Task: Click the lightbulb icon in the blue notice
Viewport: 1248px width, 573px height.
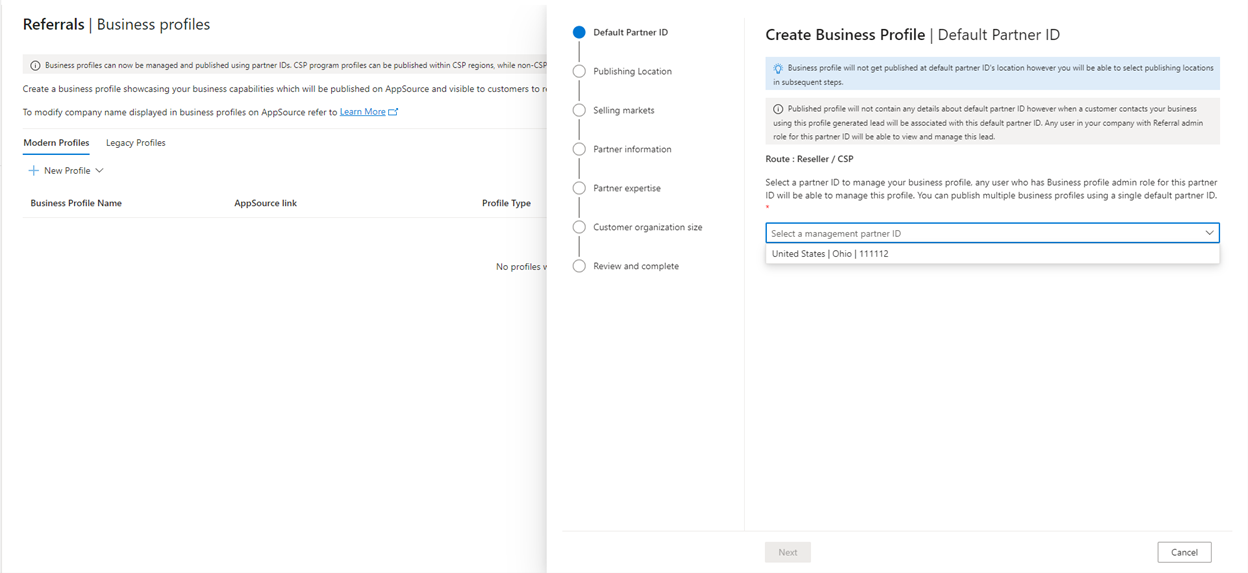Action: point(778,68)
